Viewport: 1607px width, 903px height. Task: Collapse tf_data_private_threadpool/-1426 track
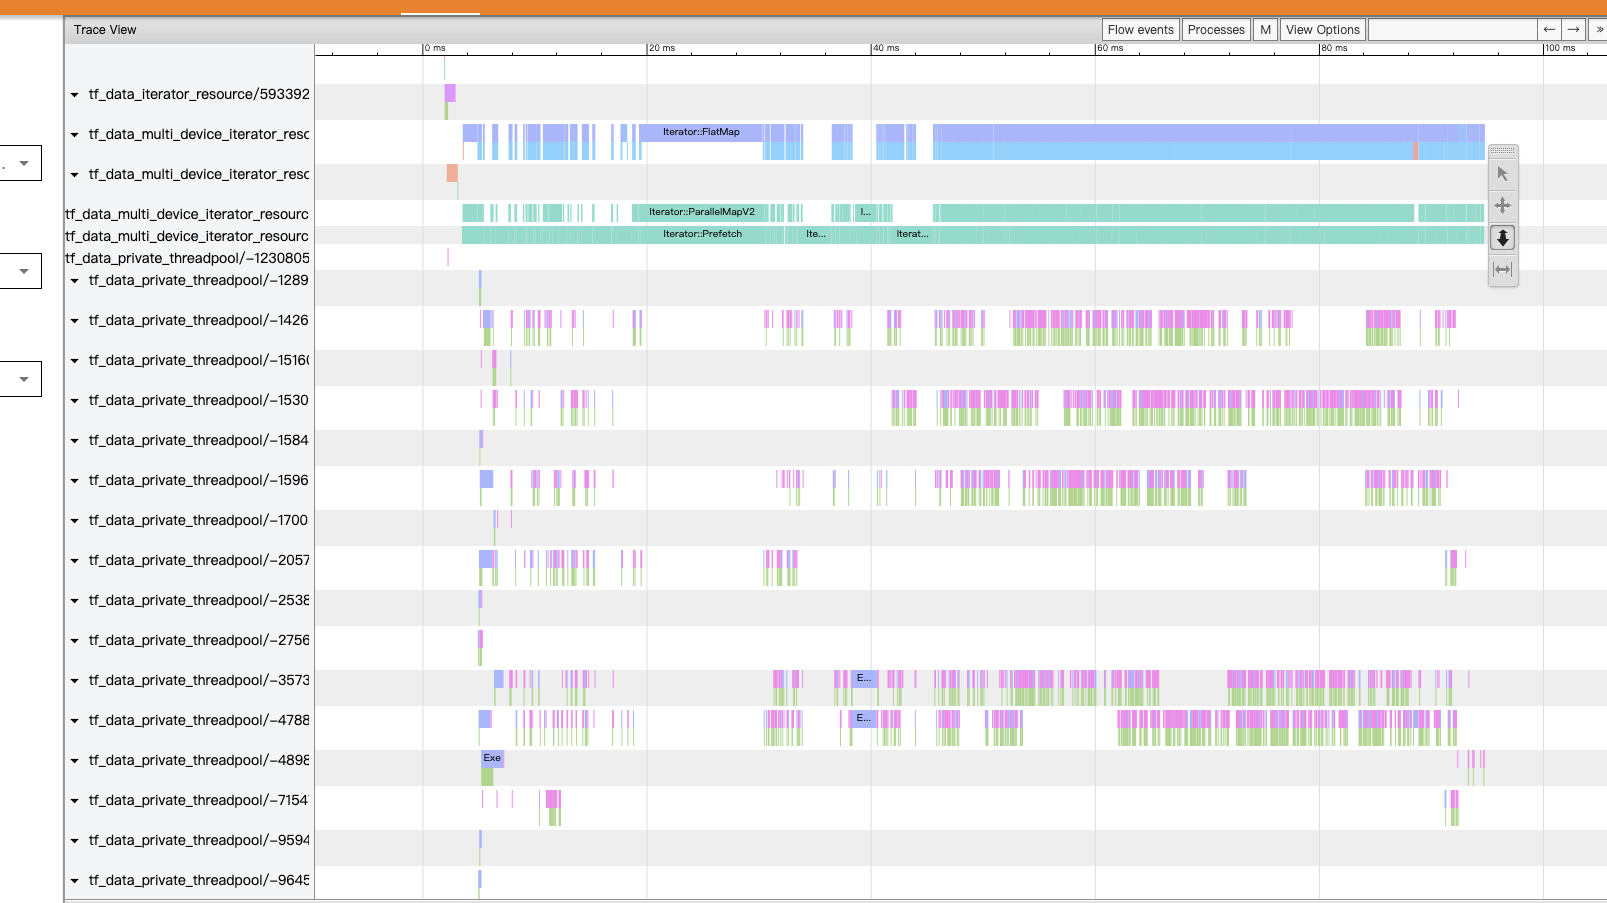coord(75,321)
